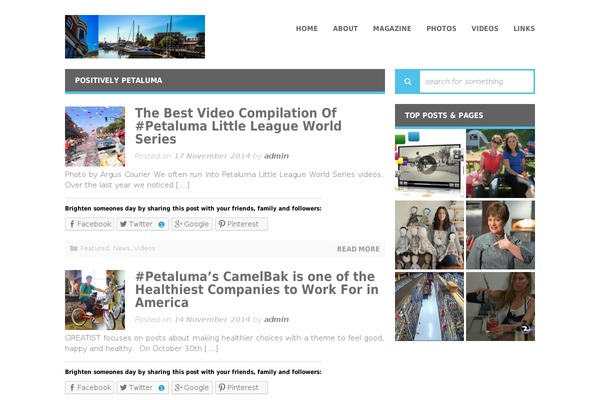Screen dimensions: 600x400
Task: Open the LINKS menu item
Action: 524,29
